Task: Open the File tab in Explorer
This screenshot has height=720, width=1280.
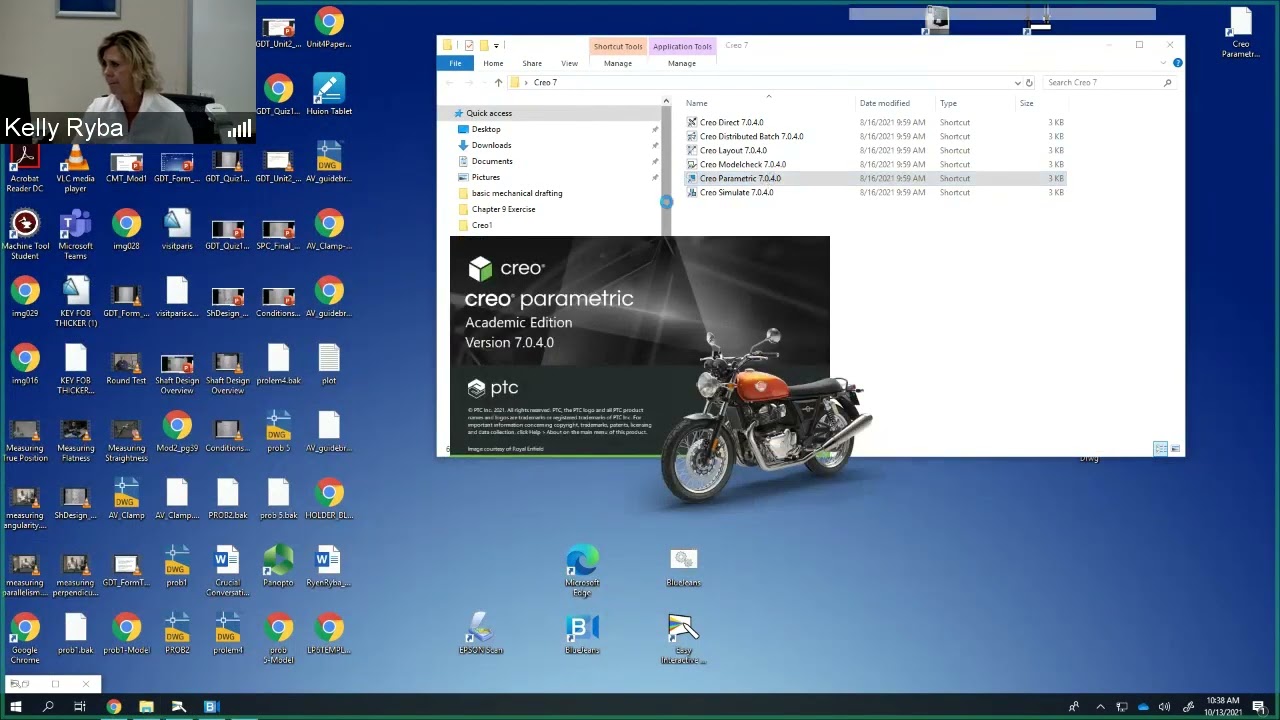Action: coord(455,63)
